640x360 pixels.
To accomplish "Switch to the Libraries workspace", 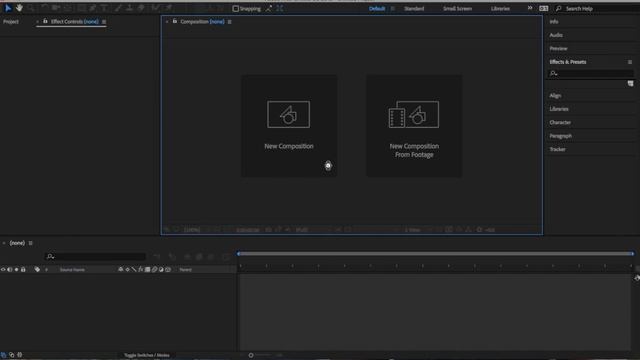I will pyautogui.click(x=500, y=9).
